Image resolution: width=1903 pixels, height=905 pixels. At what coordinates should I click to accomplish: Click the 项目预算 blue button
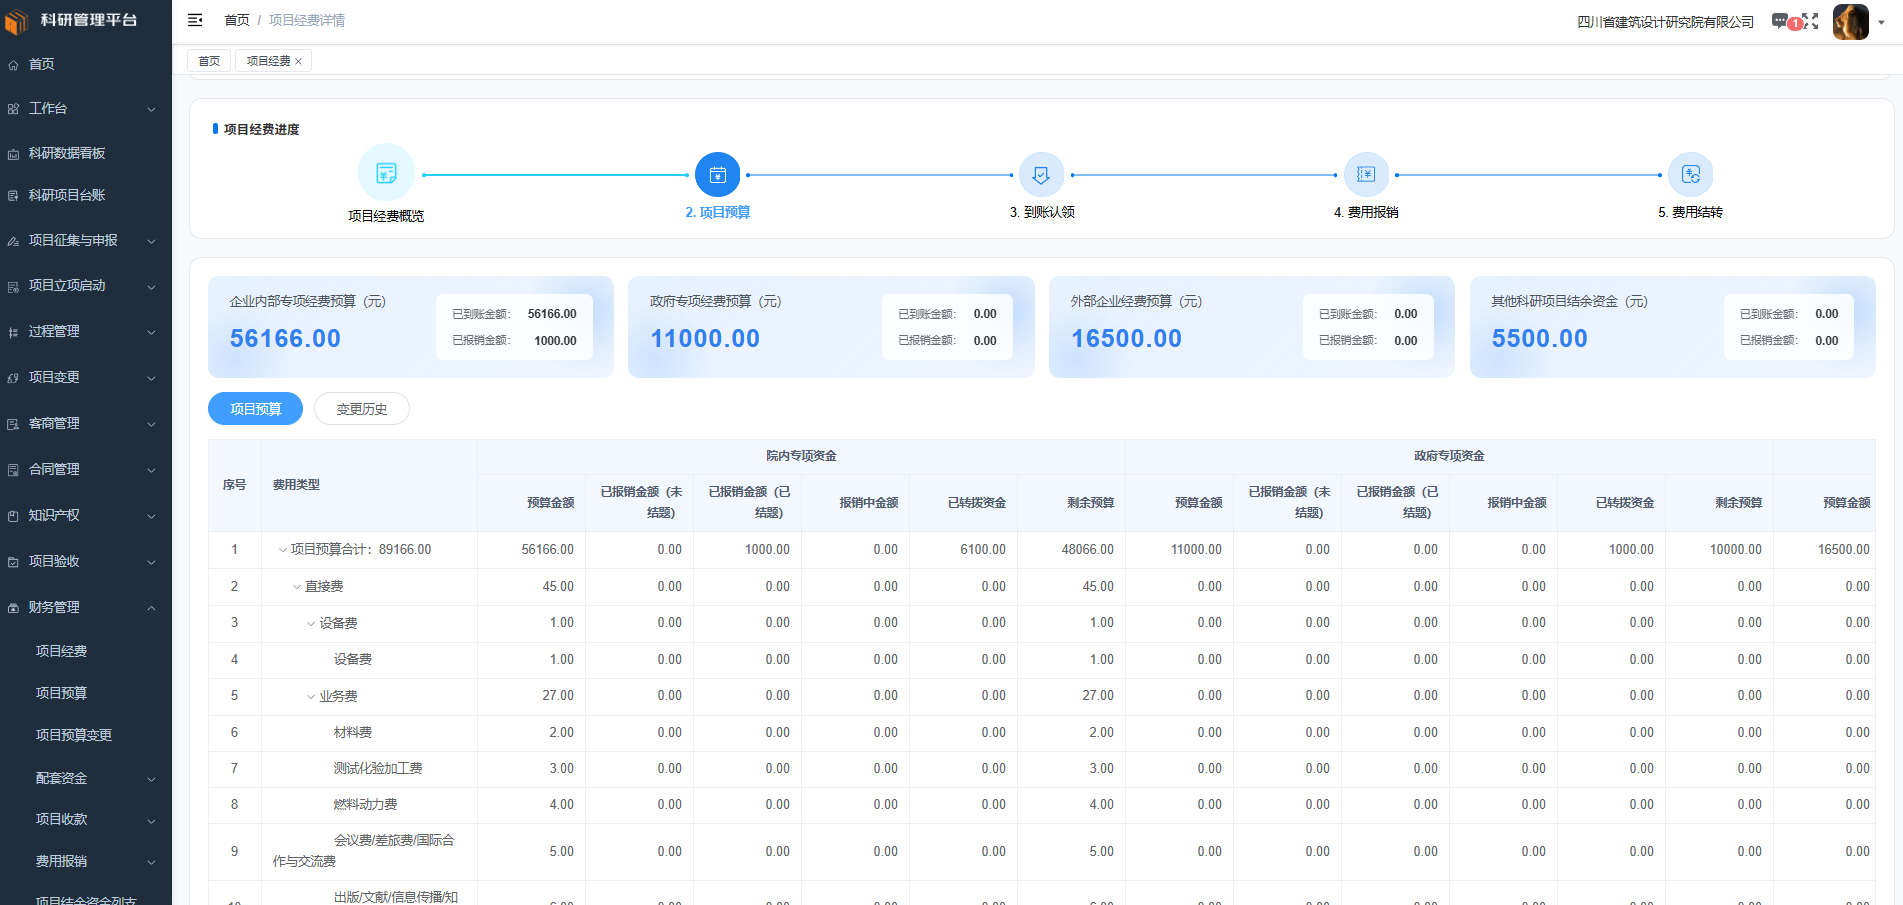click(255, 409)
